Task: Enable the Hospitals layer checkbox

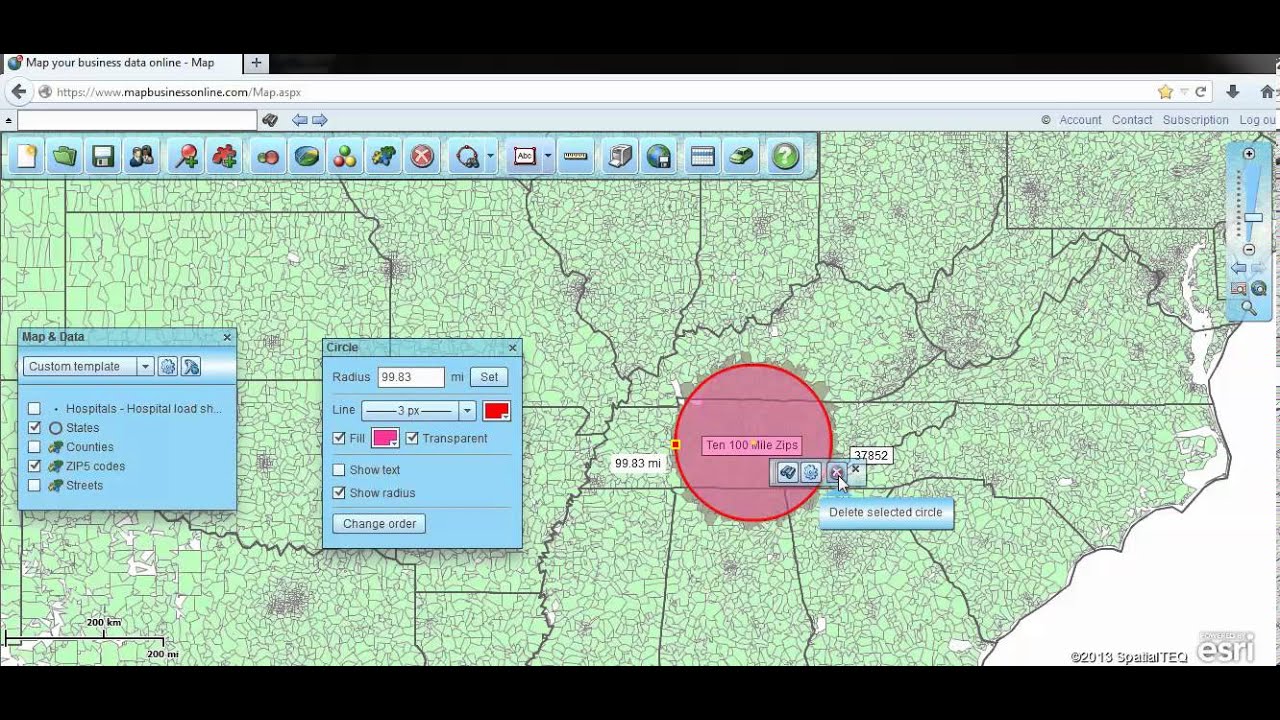Action: click(35, 409)
